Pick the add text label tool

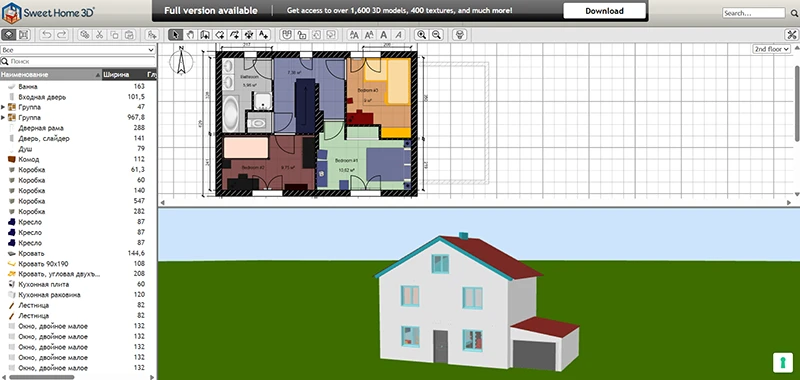click(x=263, y=35)
